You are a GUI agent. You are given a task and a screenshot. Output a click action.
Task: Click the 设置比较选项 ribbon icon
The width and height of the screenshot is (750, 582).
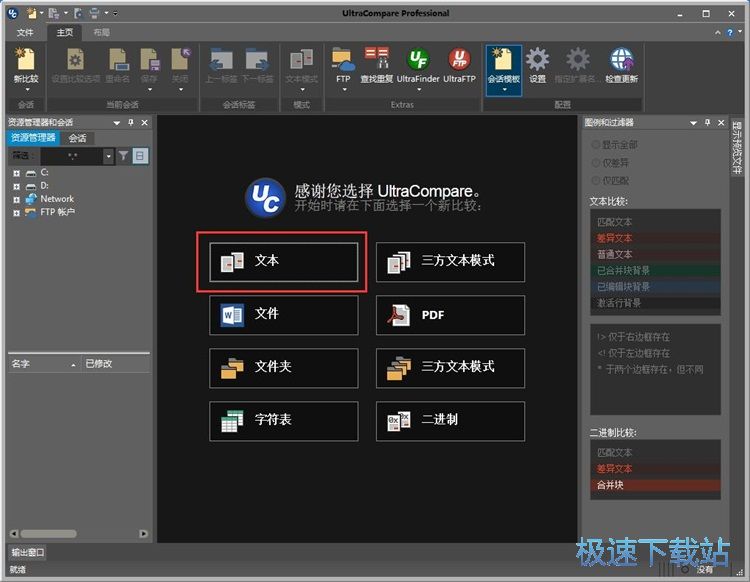coord(75,60)
